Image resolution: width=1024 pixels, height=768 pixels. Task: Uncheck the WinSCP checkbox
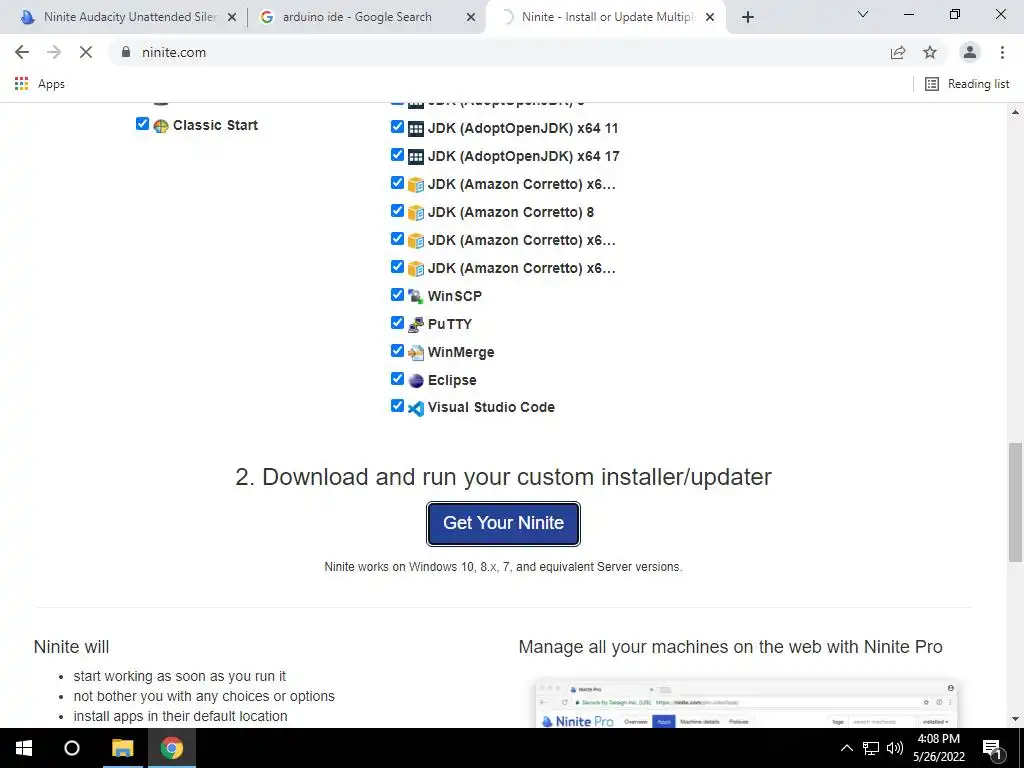pos(397,295)
